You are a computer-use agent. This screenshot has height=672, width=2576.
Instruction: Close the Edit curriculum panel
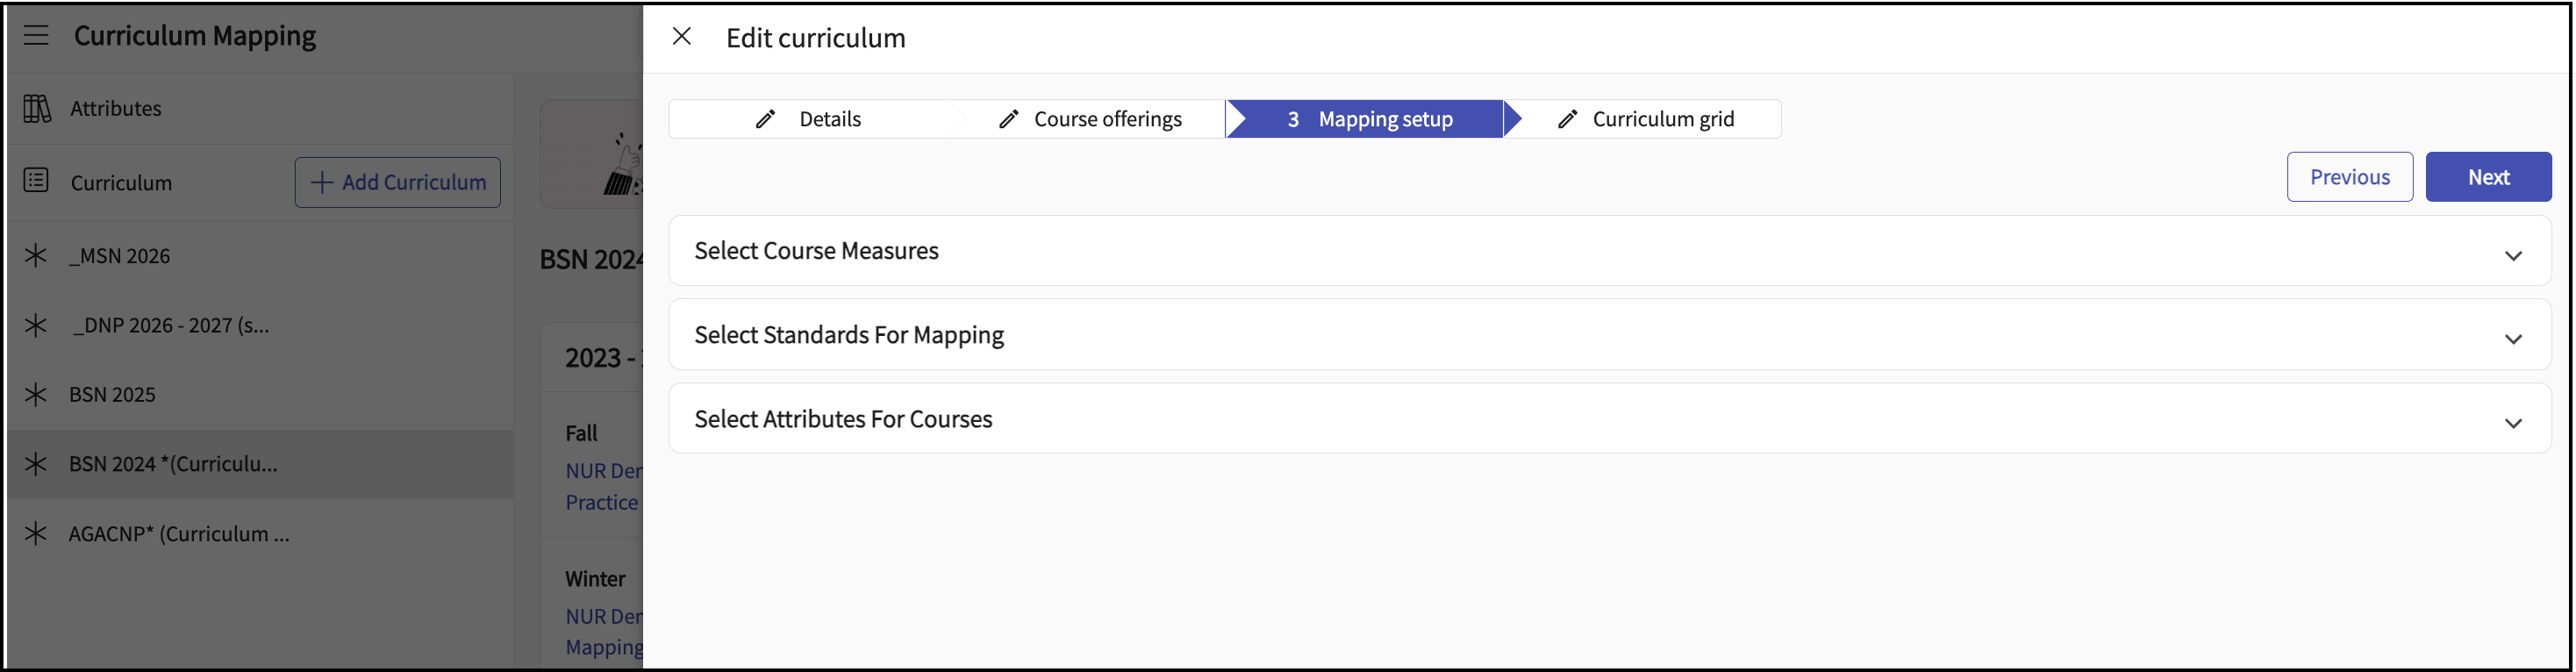[x=682, y=37]
